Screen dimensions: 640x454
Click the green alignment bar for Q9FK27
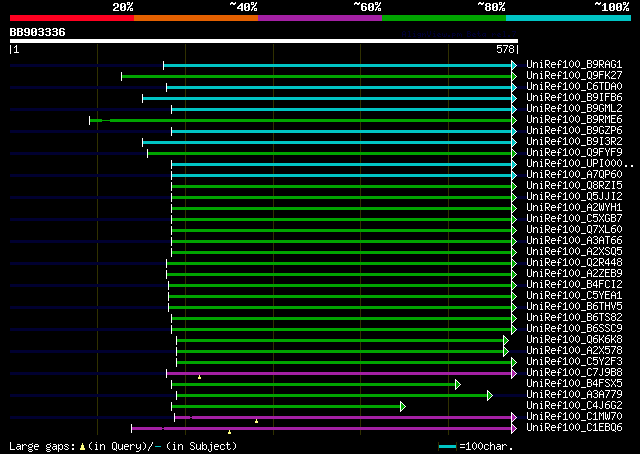pos(316,76)
